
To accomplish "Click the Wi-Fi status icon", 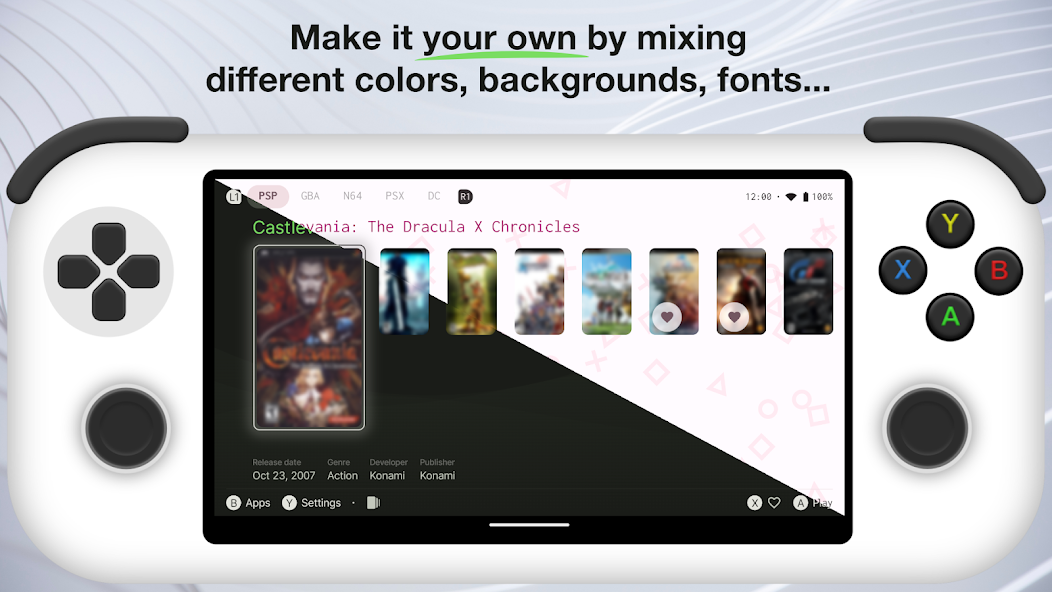I will click(x=791, y=197).
